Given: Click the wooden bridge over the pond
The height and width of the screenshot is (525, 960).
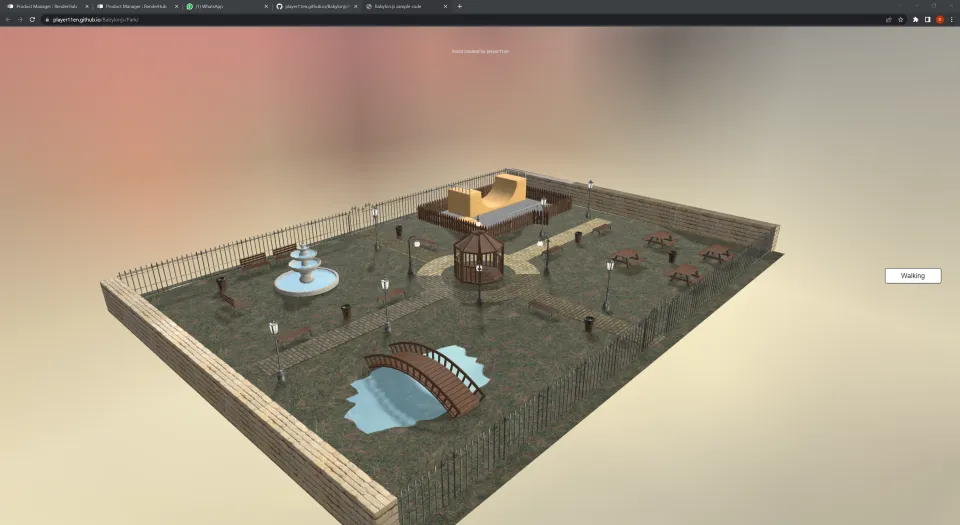Looking at the screenshot, I should tap(423, 376).
